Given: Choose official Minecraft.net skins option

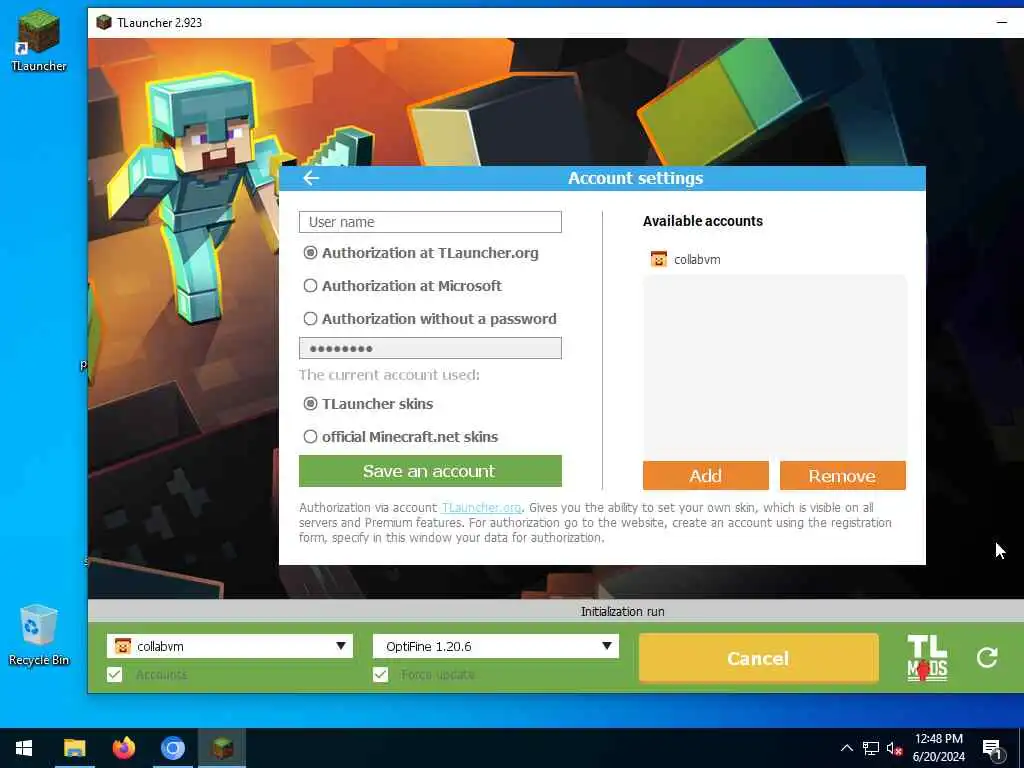Looking at the screenshot, I should coord(401,437).
